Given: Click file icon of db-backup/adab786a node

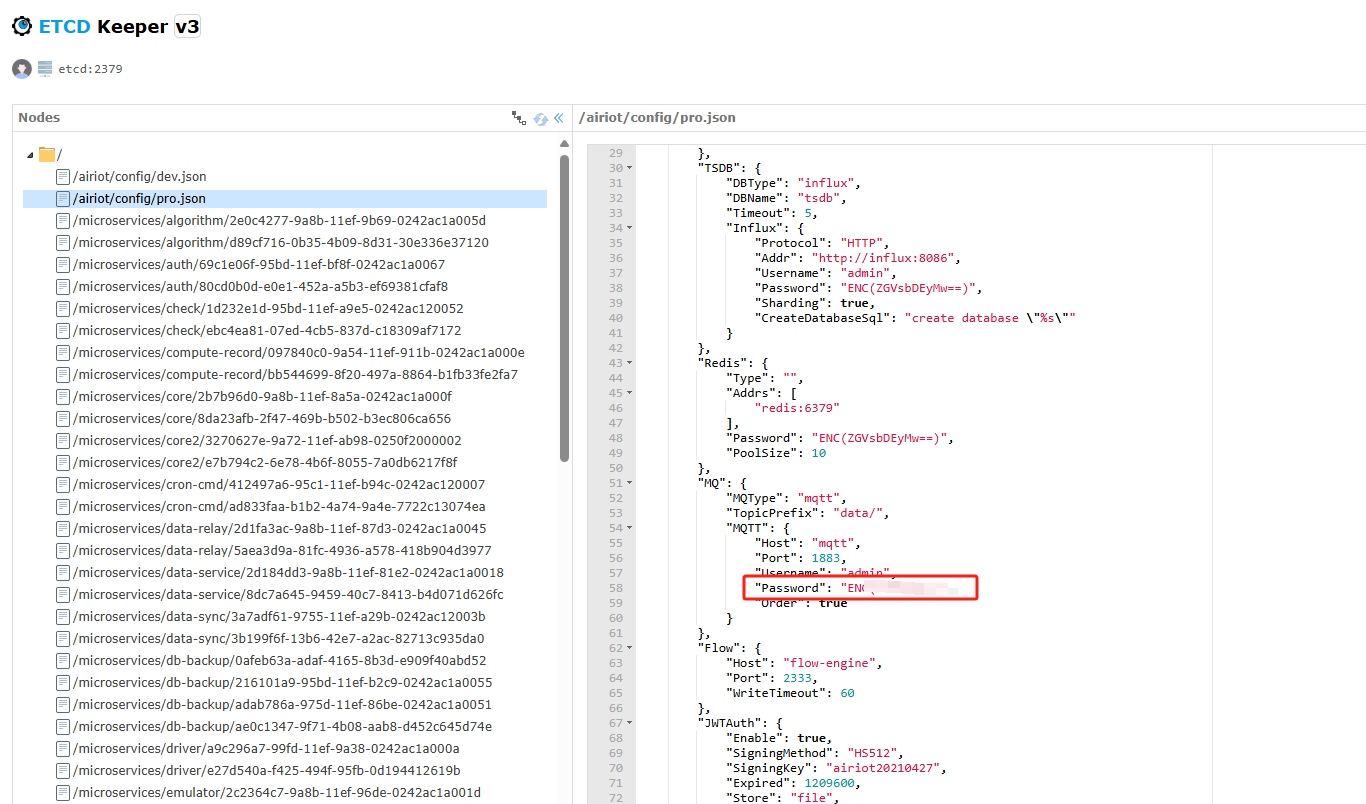Looking at the screenshot, I should coord(63,705).
